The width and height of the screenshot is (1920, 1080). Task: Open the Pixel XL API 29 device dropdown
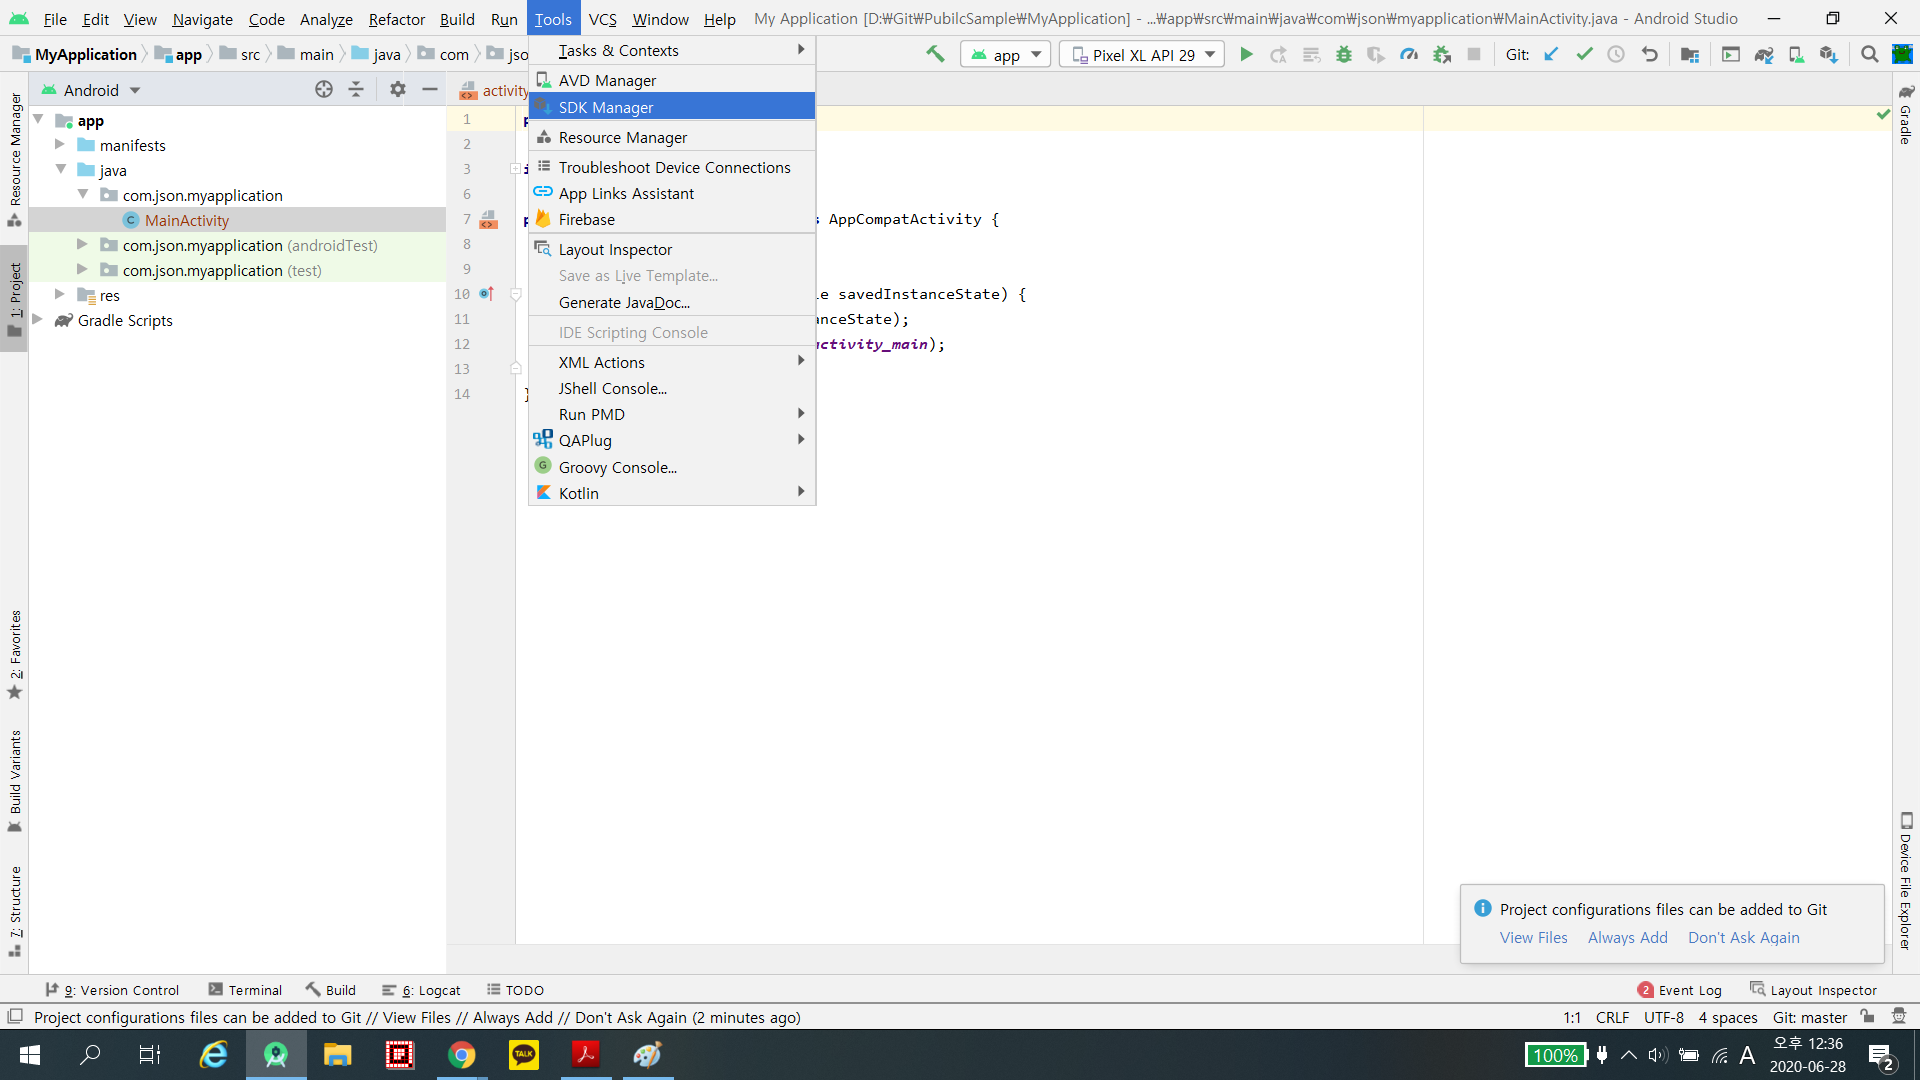point(1143,54)
